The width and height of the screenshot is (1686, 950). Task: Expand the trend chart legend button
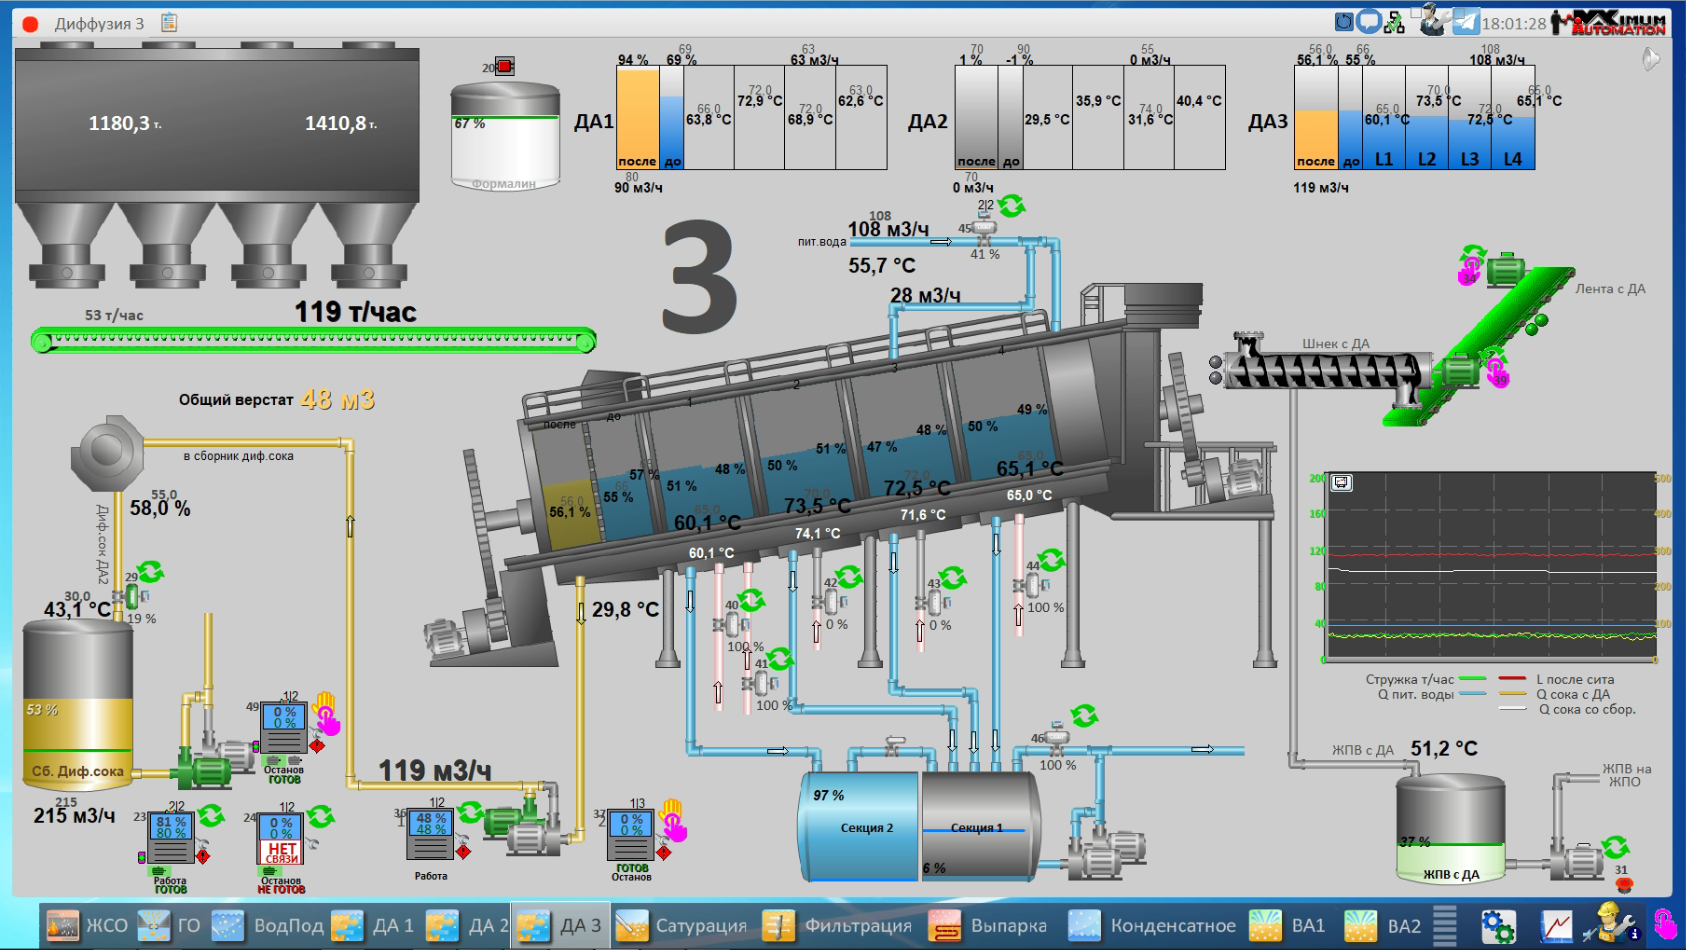(1341, 483)
